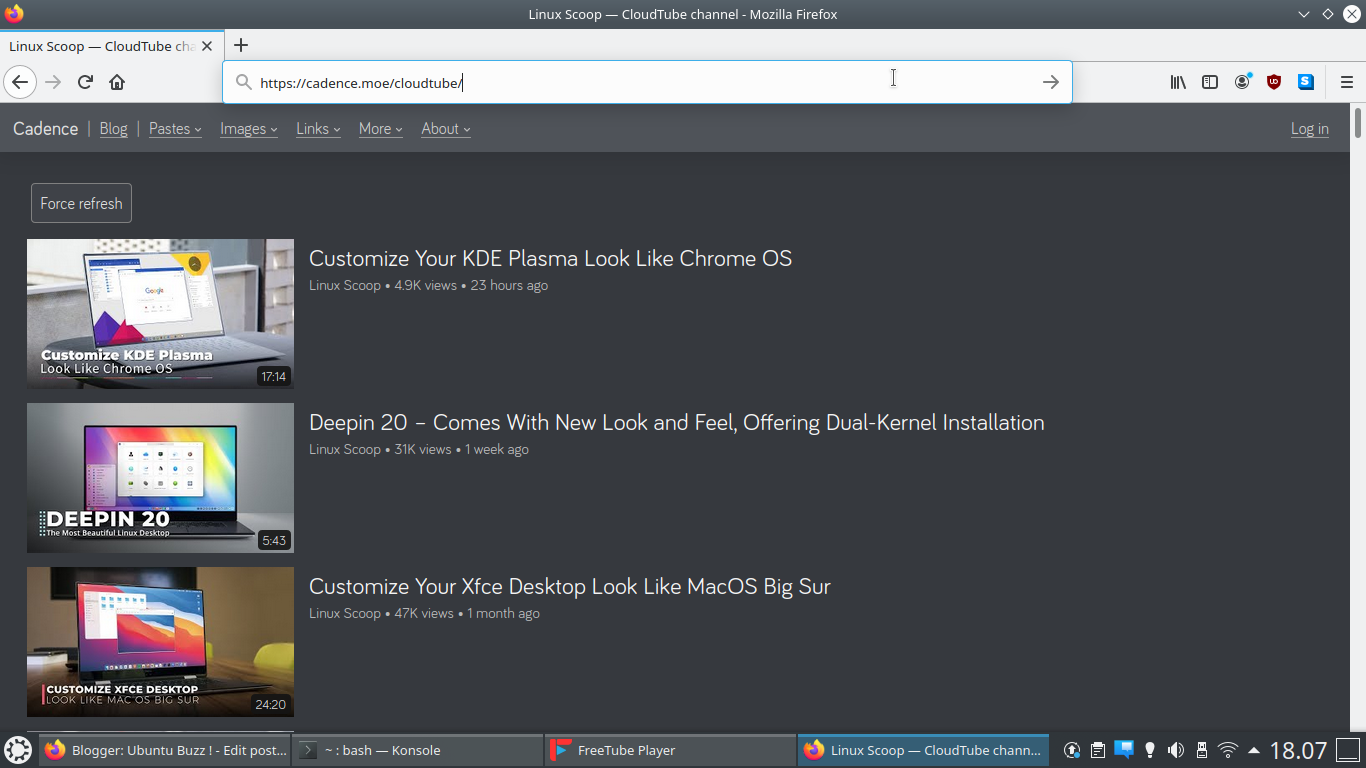Image resolution: width=1366 pixels, height=768 pixels.
Task: Open 'Deepin 20 – Comes With New Look' title
Action: coord(676,422)
